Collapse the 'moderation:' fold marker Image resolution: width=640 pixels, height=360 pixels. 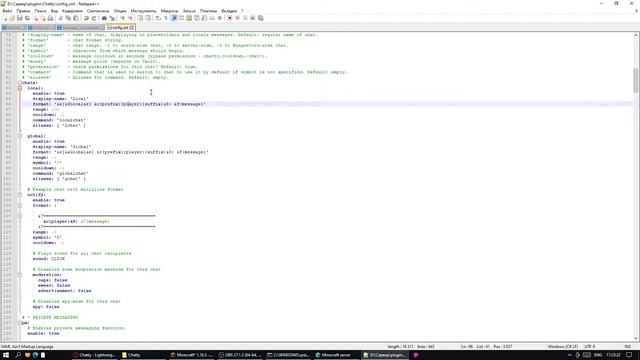[20, 275]
